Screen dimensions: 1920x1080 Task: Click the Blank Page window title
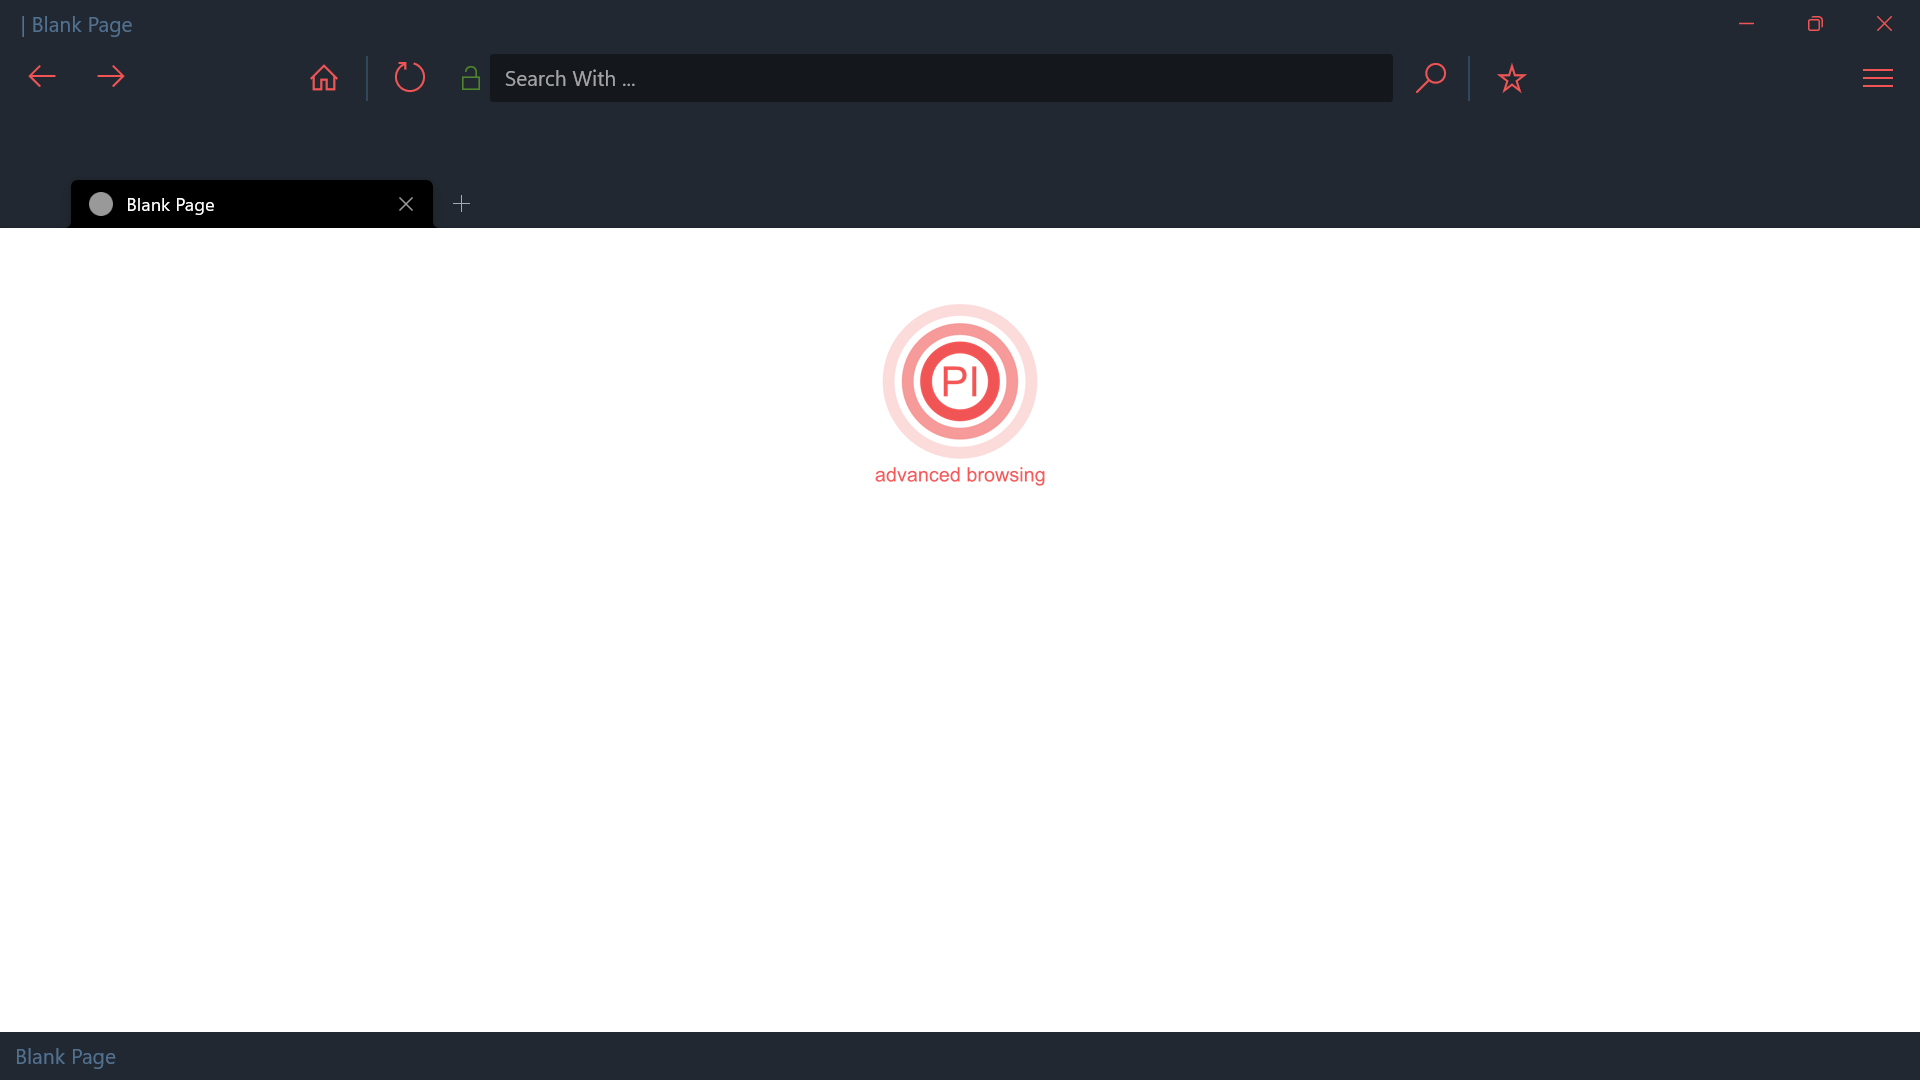pyautogui.click(x=81, y=24)
